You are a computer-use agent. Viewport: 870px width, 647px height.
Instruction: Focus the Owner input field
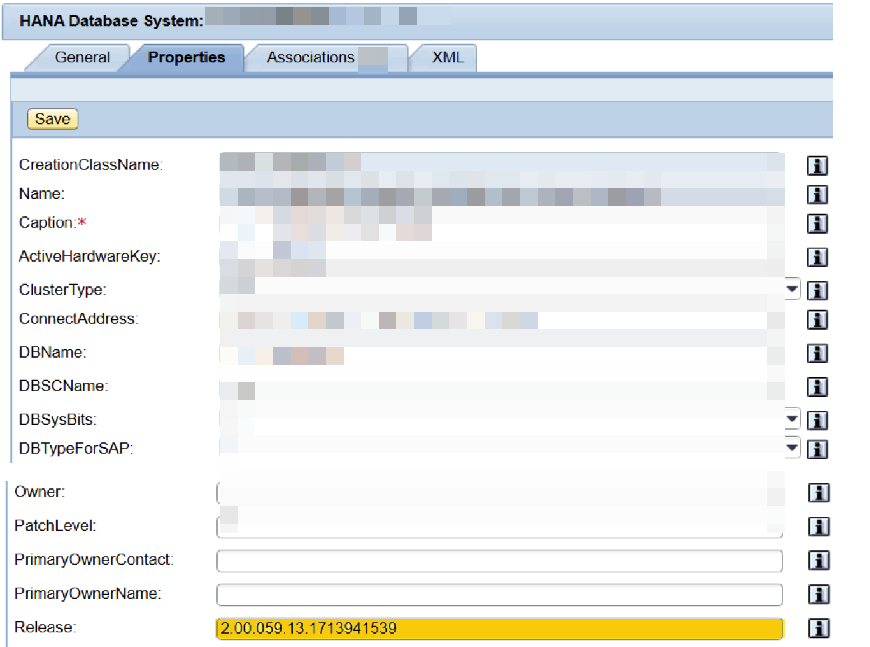pyautogui.click(x=499, y=493)
